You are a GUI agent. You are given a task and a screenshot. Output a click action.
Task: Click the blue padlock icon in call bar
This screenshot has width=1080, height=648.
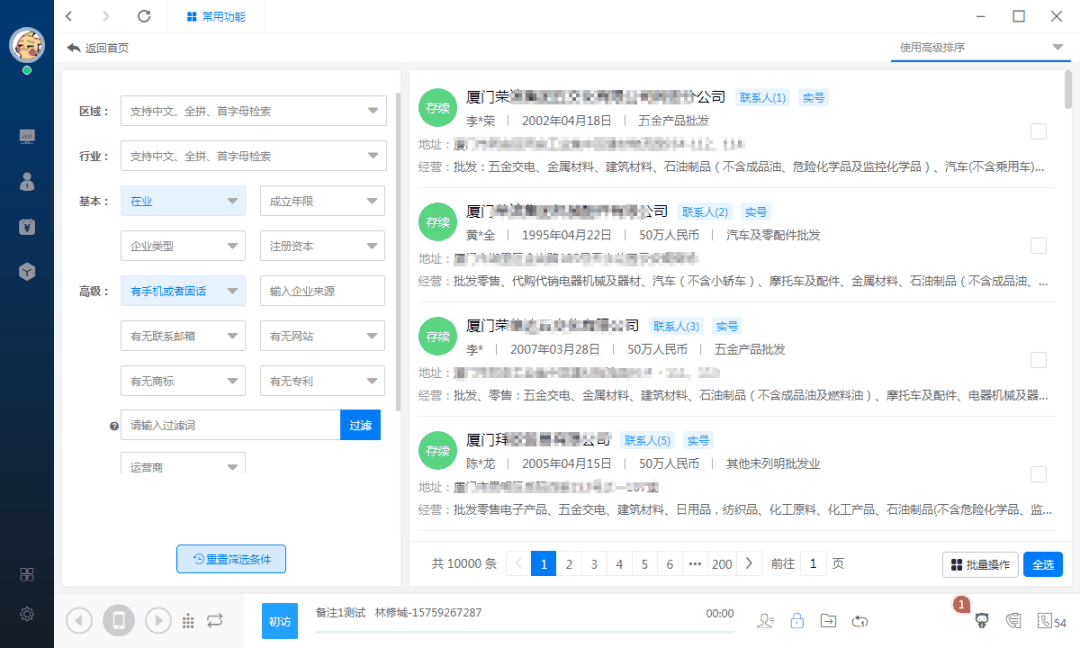[x=797, y=620]
